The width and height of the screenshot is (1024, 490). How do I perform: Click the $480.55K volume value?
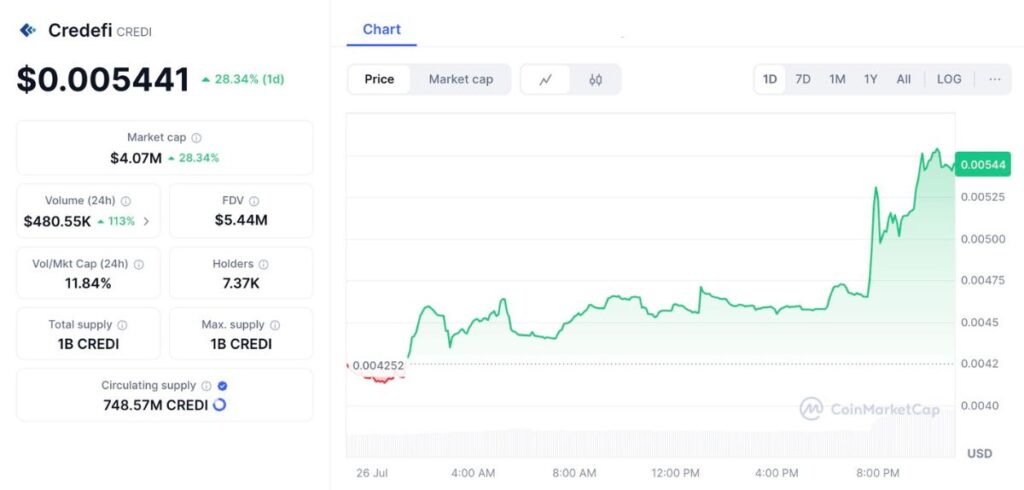57,221
